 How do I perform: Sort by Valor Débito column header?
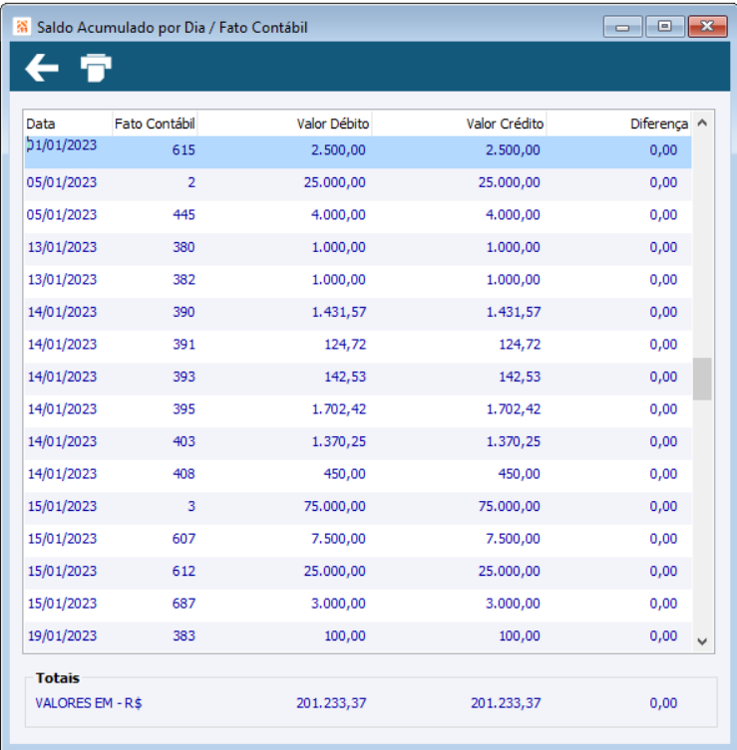point(285,124)
